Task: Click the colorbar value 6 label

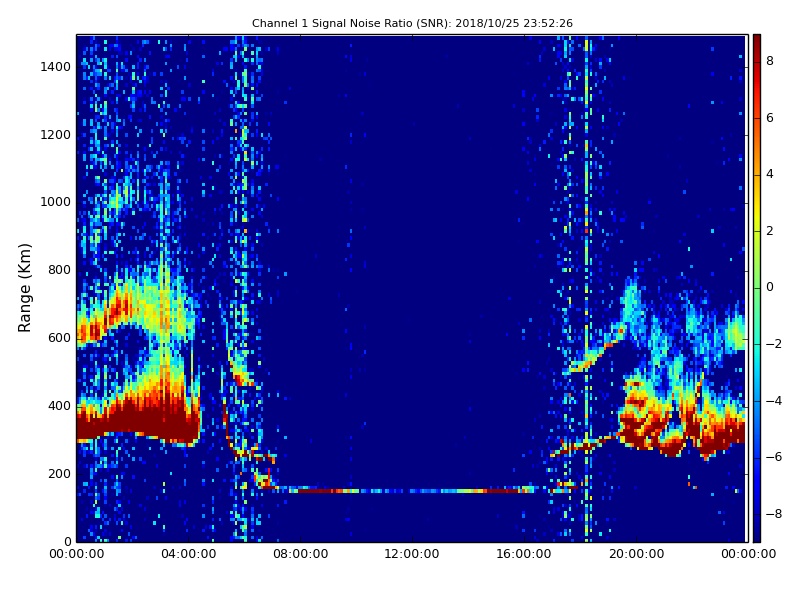Action: pyautogui.click(x=770, y=118)
